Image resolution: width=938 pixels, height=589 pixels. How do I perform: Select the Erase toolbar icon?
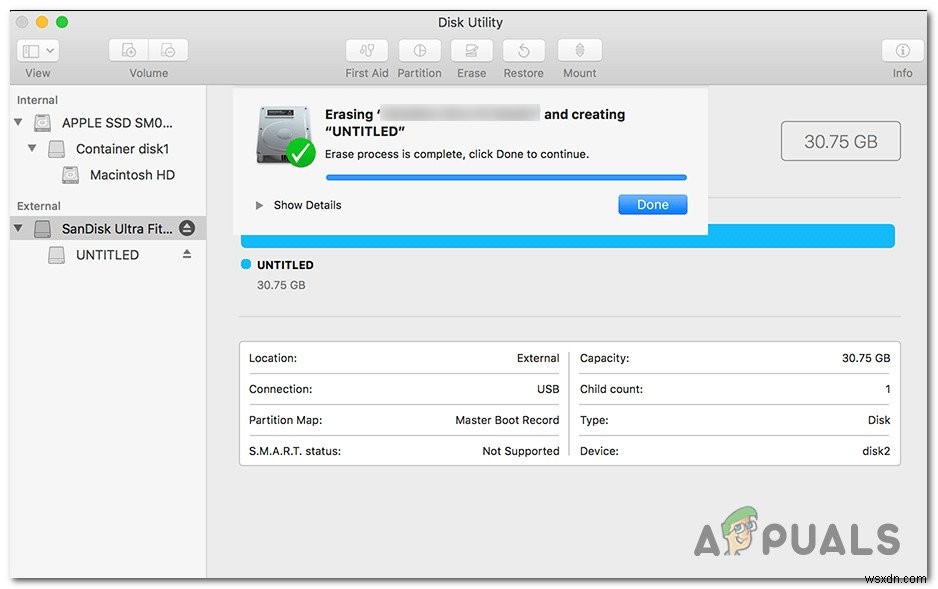point(471,51)
